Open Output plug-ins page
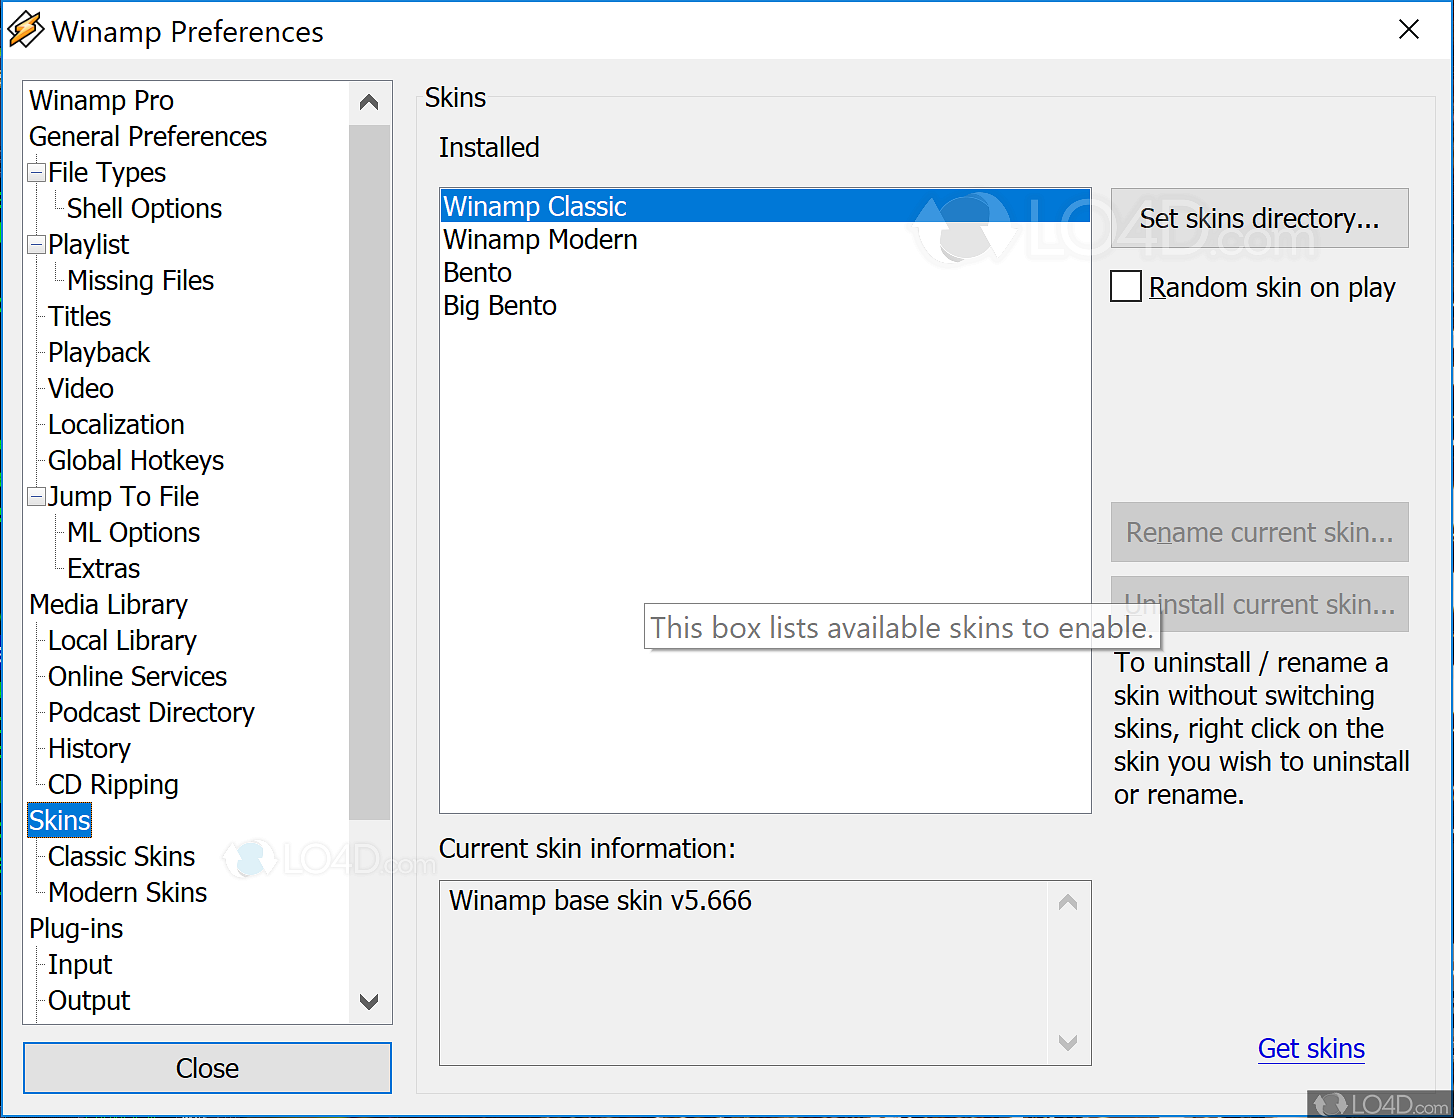This screenshot has height=1118, width=1454. pos(89,1001)
